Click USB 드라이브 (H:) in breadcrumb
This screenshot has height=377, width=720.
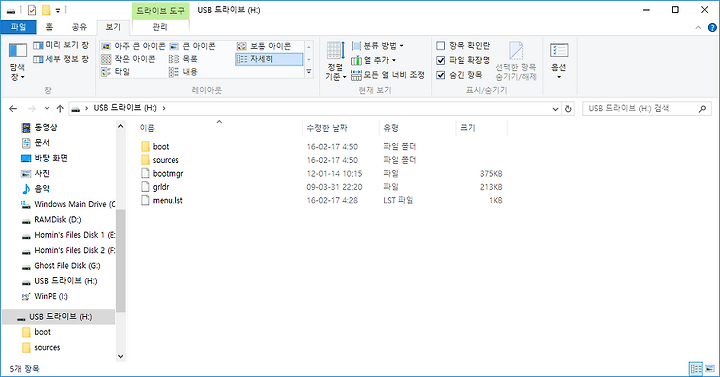(125, 108)
